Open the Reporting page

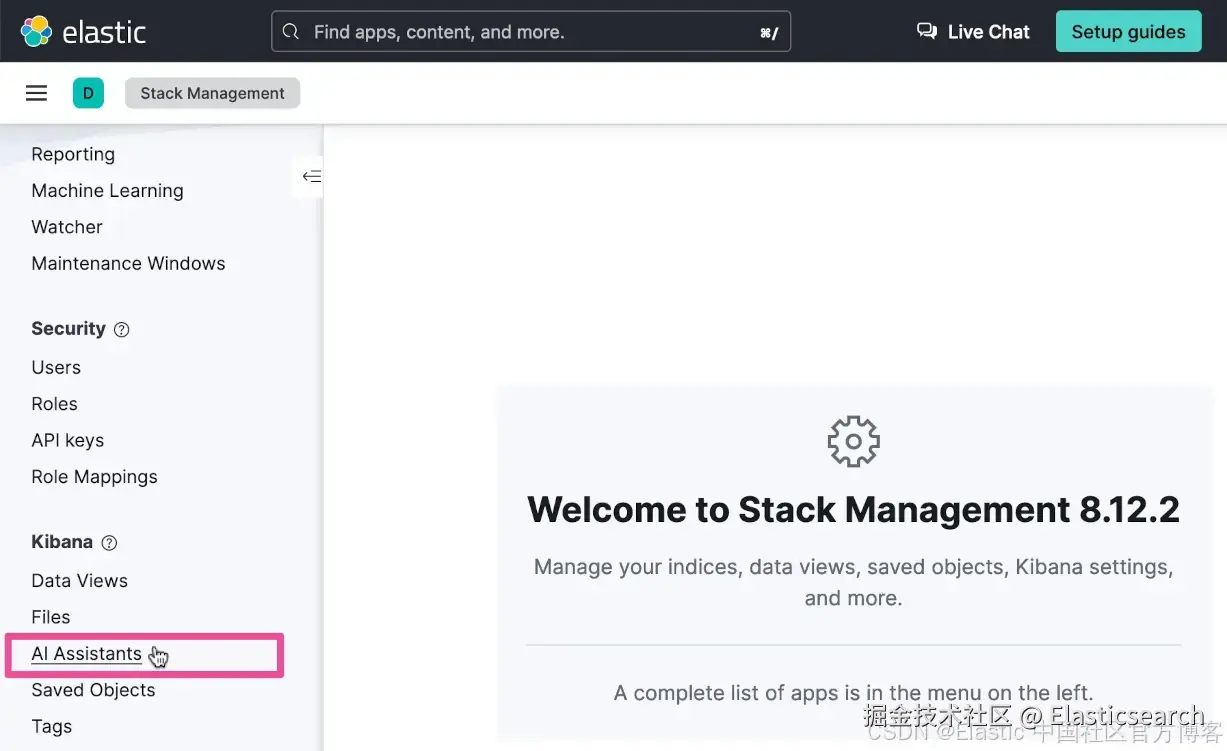point(73,154)
